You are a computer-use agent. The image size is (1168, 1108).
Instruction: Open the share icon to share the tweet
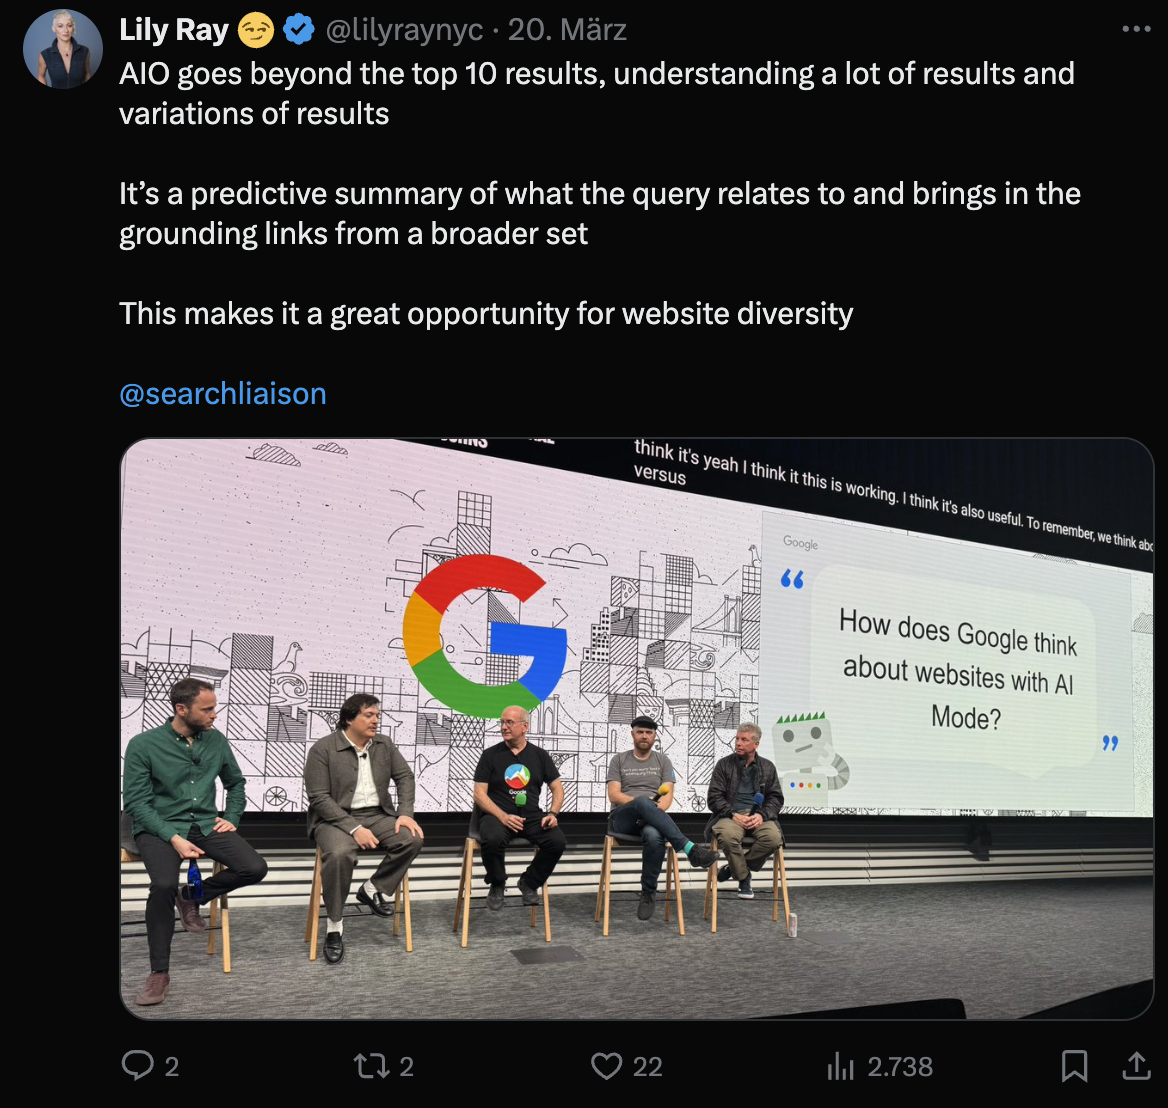click(1136, 1066)
